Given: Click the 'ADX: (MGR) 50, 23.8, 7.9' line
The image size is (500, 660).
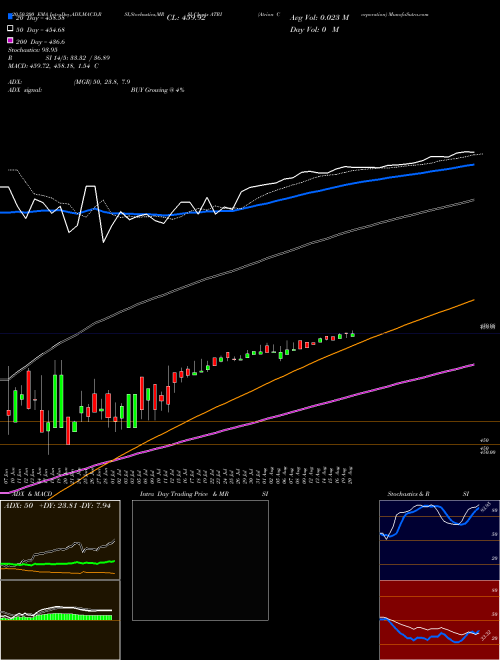Looking at the screenshot, I should (69, 82).
